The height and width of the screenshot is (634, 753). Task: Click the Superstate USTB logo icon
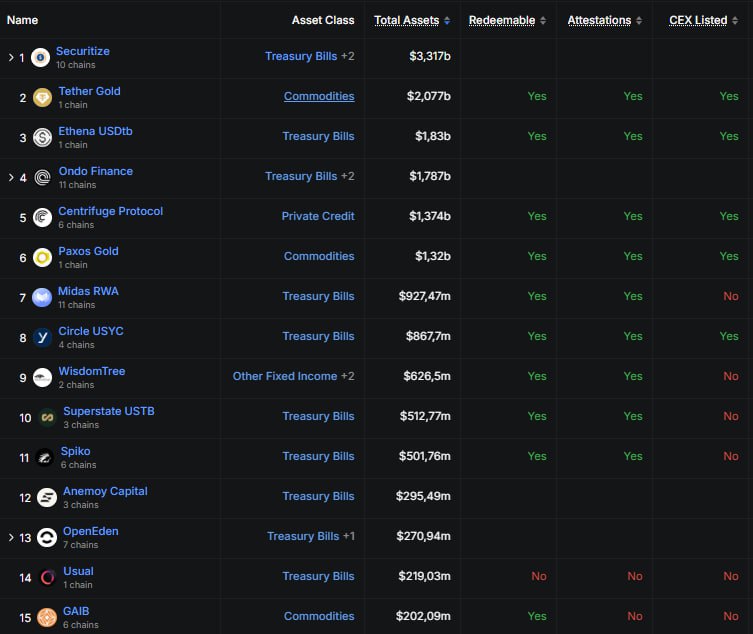point(47,417)
